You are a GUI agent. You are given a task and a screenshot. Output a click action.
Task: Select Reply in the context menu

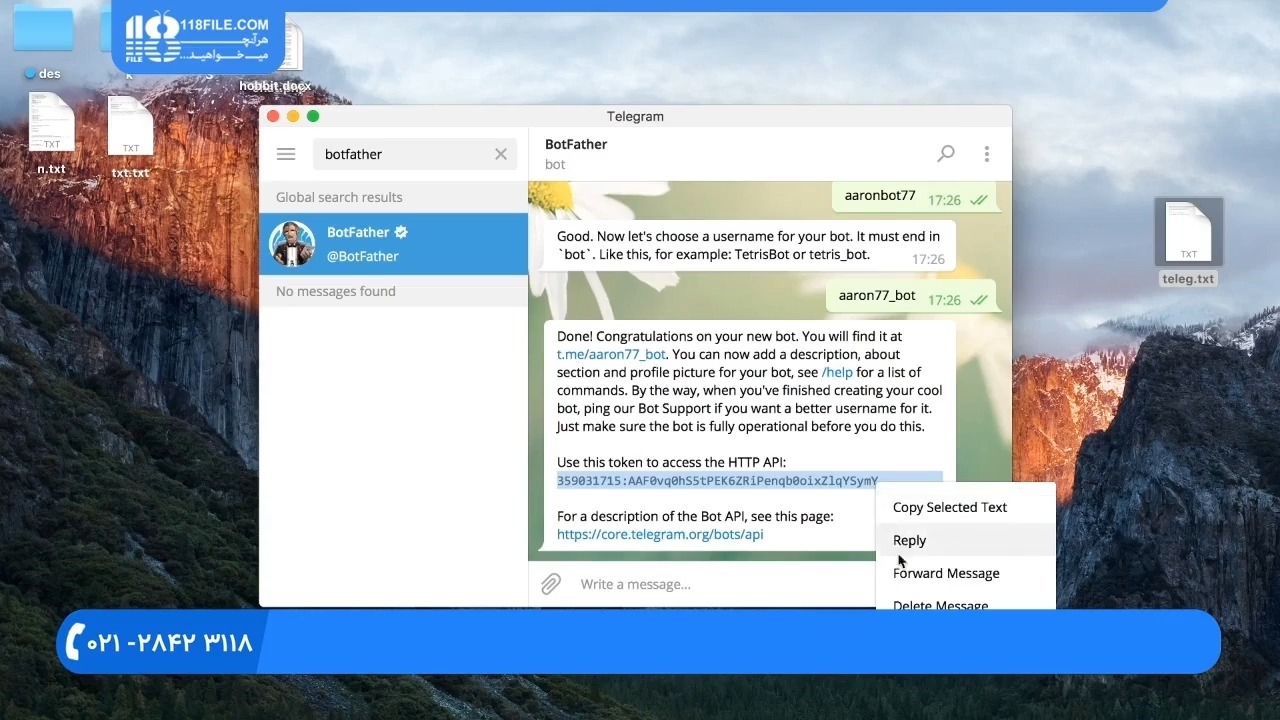[x=909, y=540]
